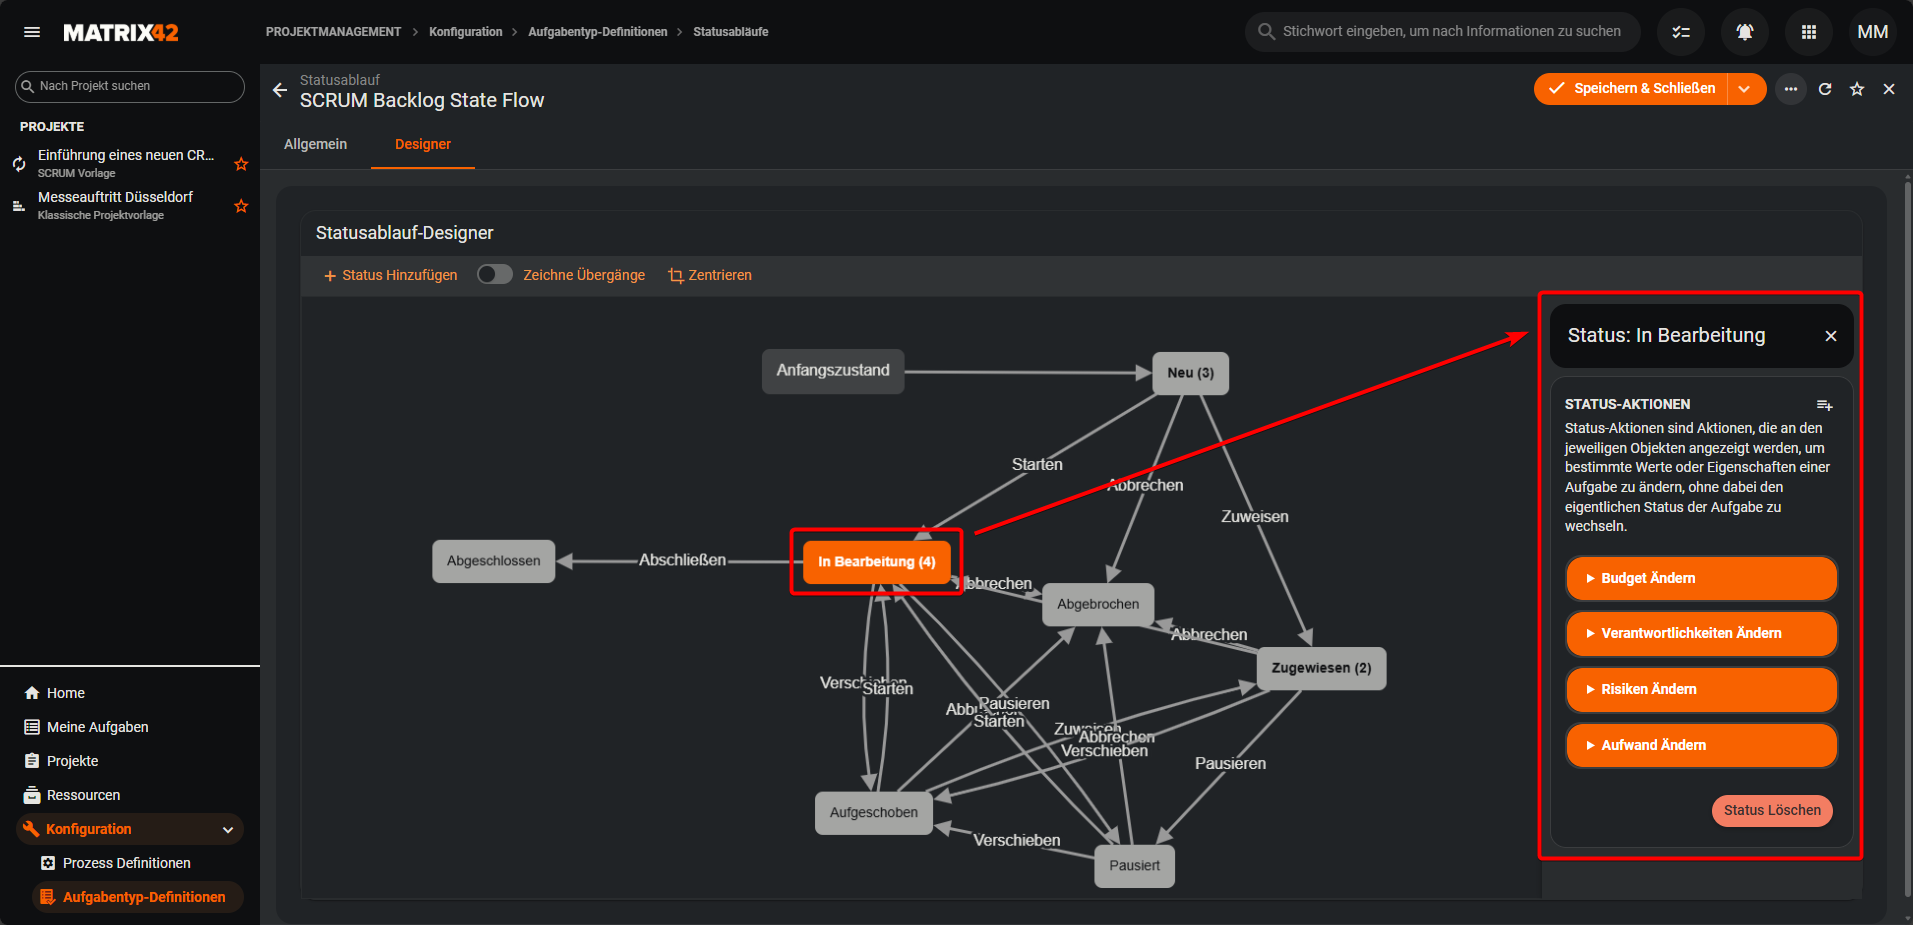Collapse the Konfiguration sidebar section
Image resolution: width=1913 pixels, height=925 pixels.
pyautogui.click(x=228, y=829)
